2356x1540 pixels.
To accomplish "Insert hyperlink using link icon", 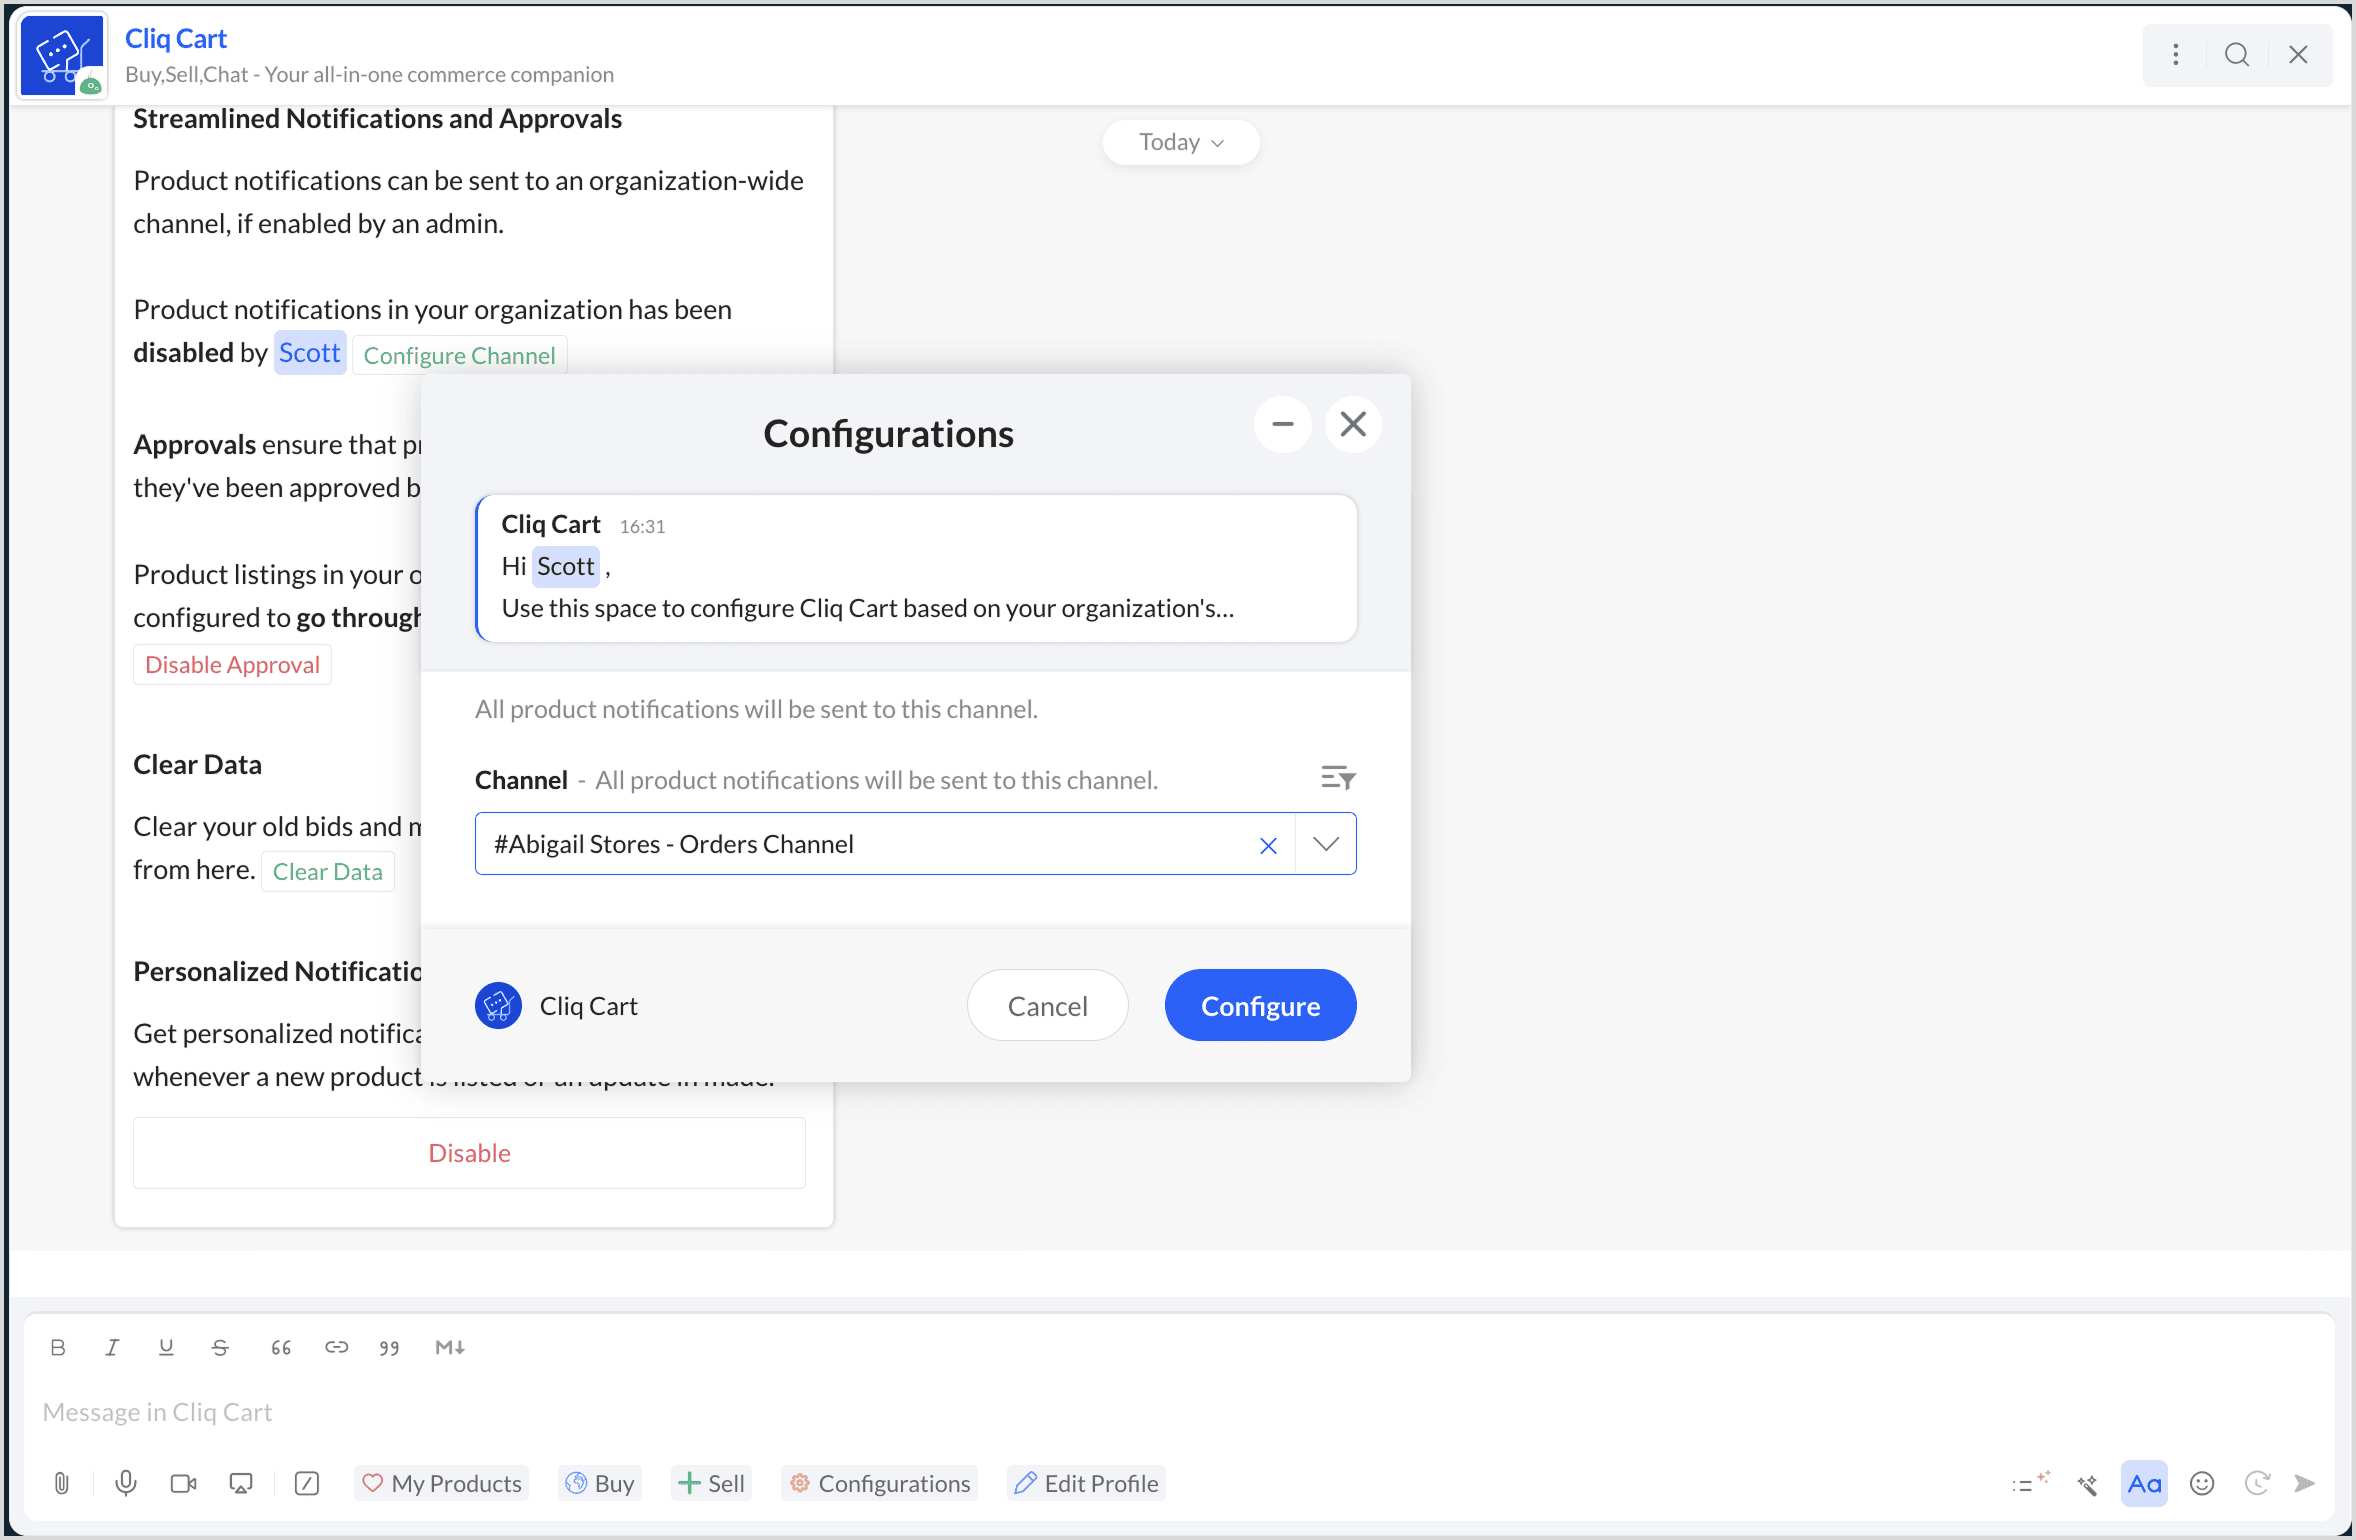I will pos(336,1347).
